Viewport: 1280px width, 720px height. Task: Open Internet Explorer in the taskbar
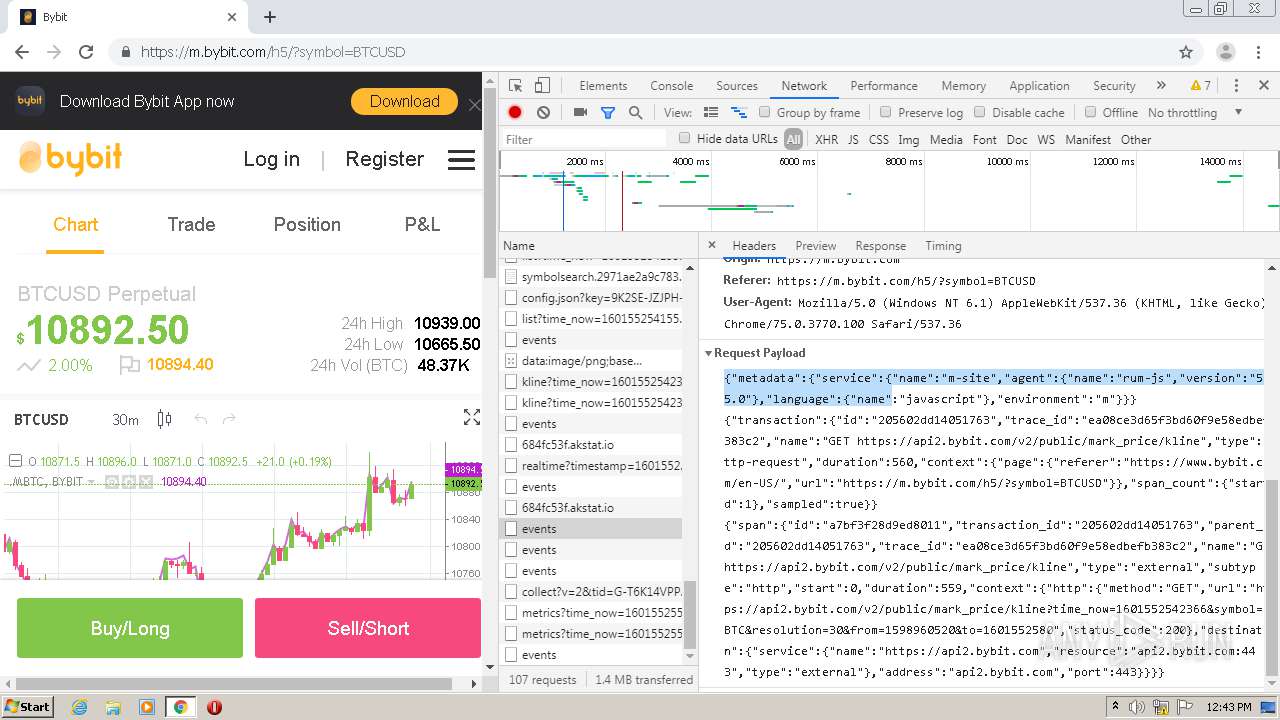(x=79, y=707)
